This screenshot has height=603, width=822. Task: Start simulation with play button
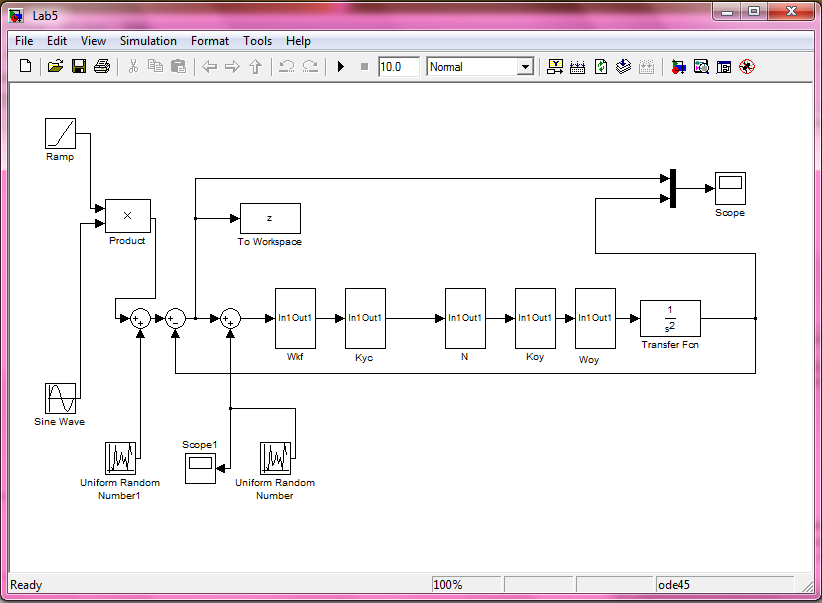(x=341, y=67)
